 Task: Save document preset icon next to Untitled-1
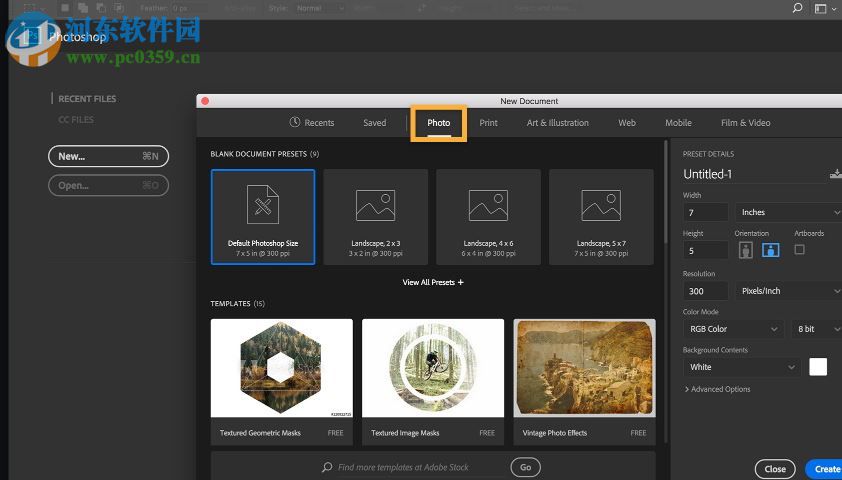(x=836, y=174)
